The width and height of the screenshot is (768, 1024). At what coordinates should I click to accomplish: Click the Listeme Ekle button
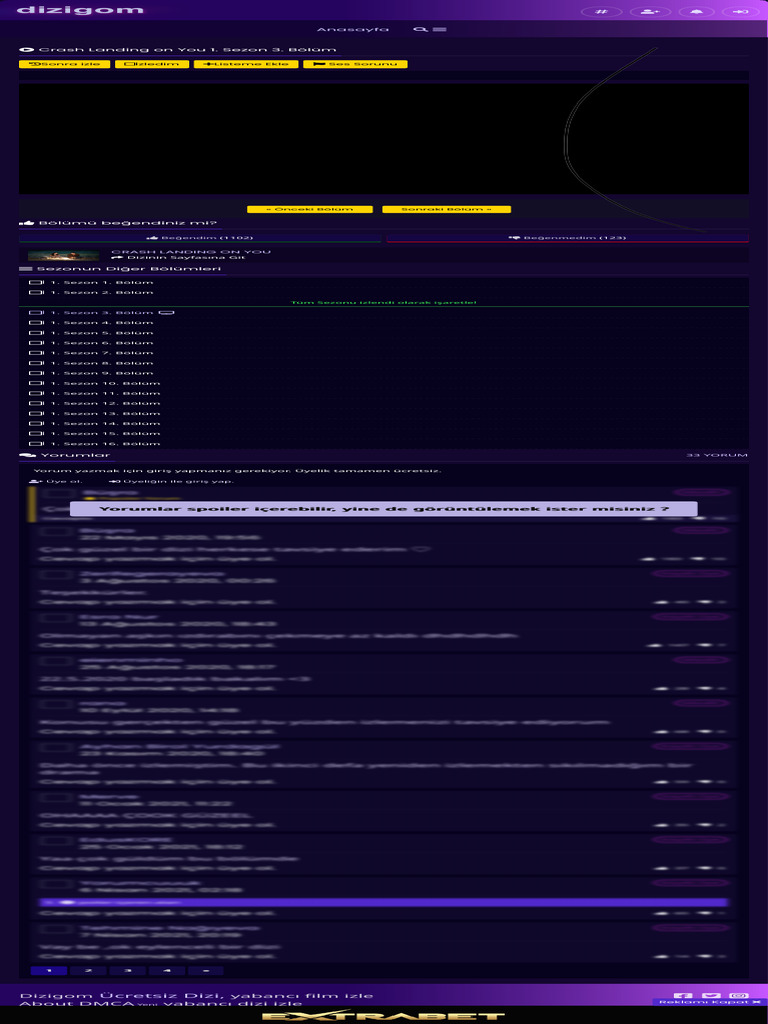click(246, 64)
